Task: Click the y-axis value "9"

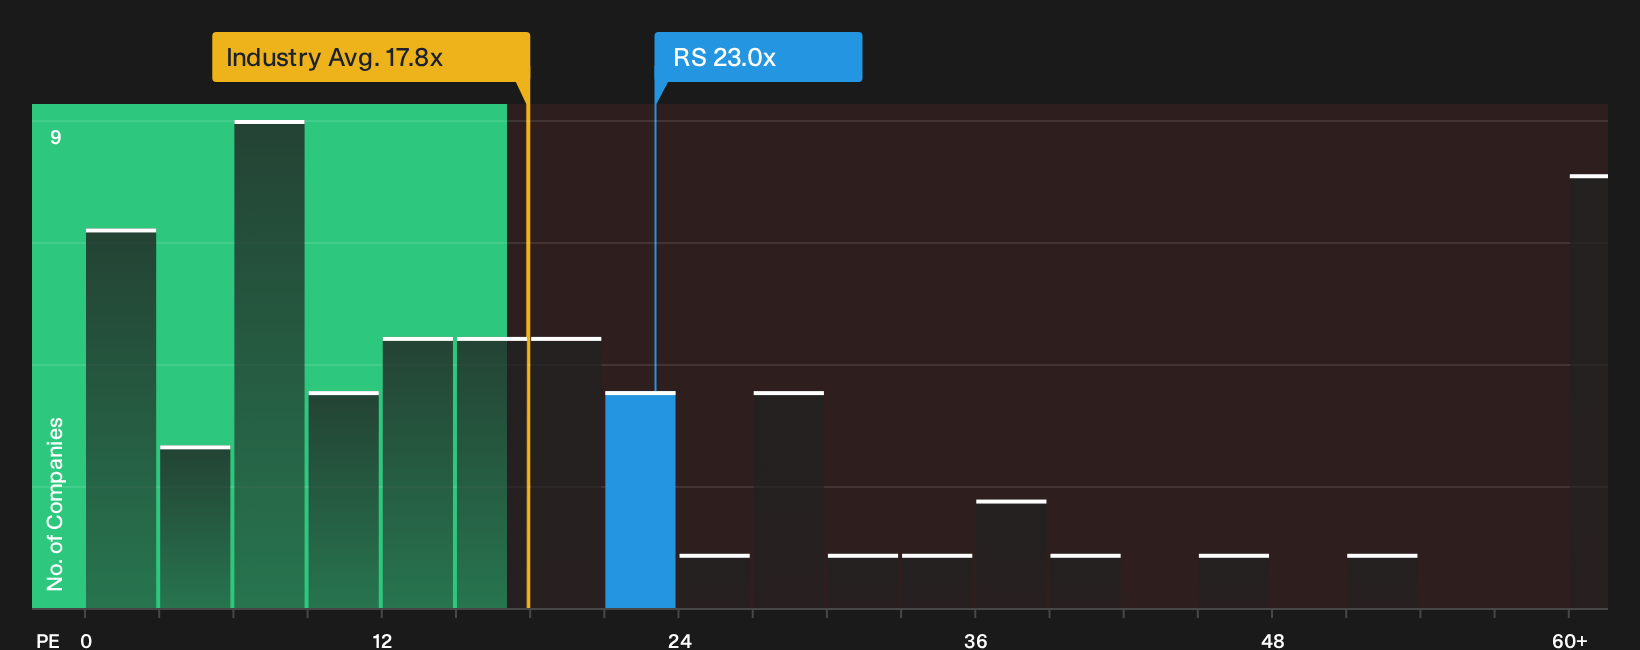Action: point(56,137)
